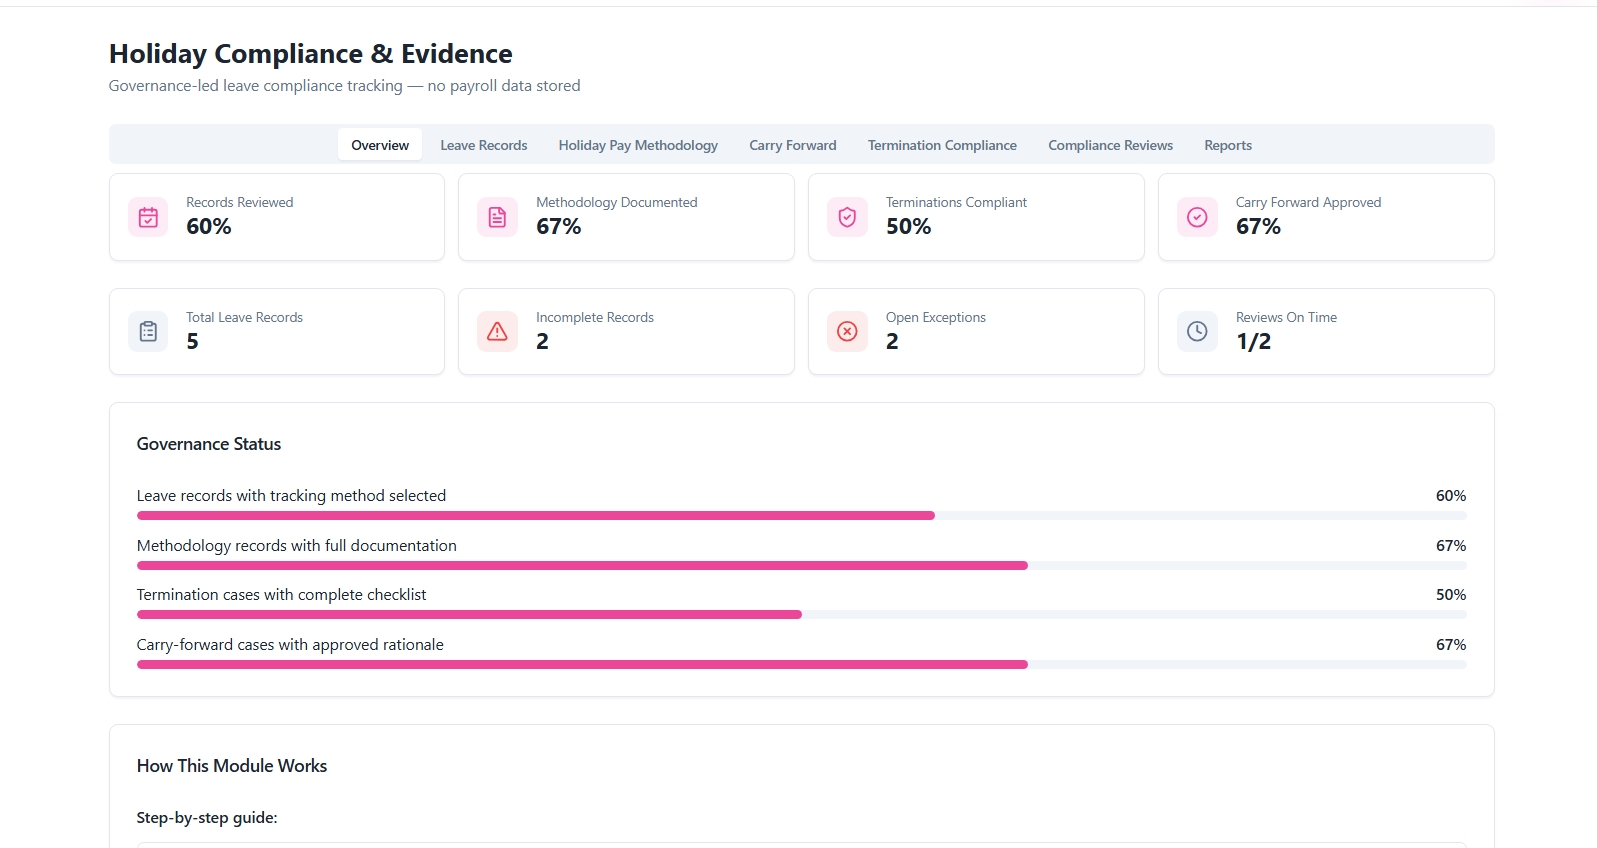The height and width of the screenshot is (848, 1597).
Task: Click the How This Module Works heading
Action: tap(232, 766)
